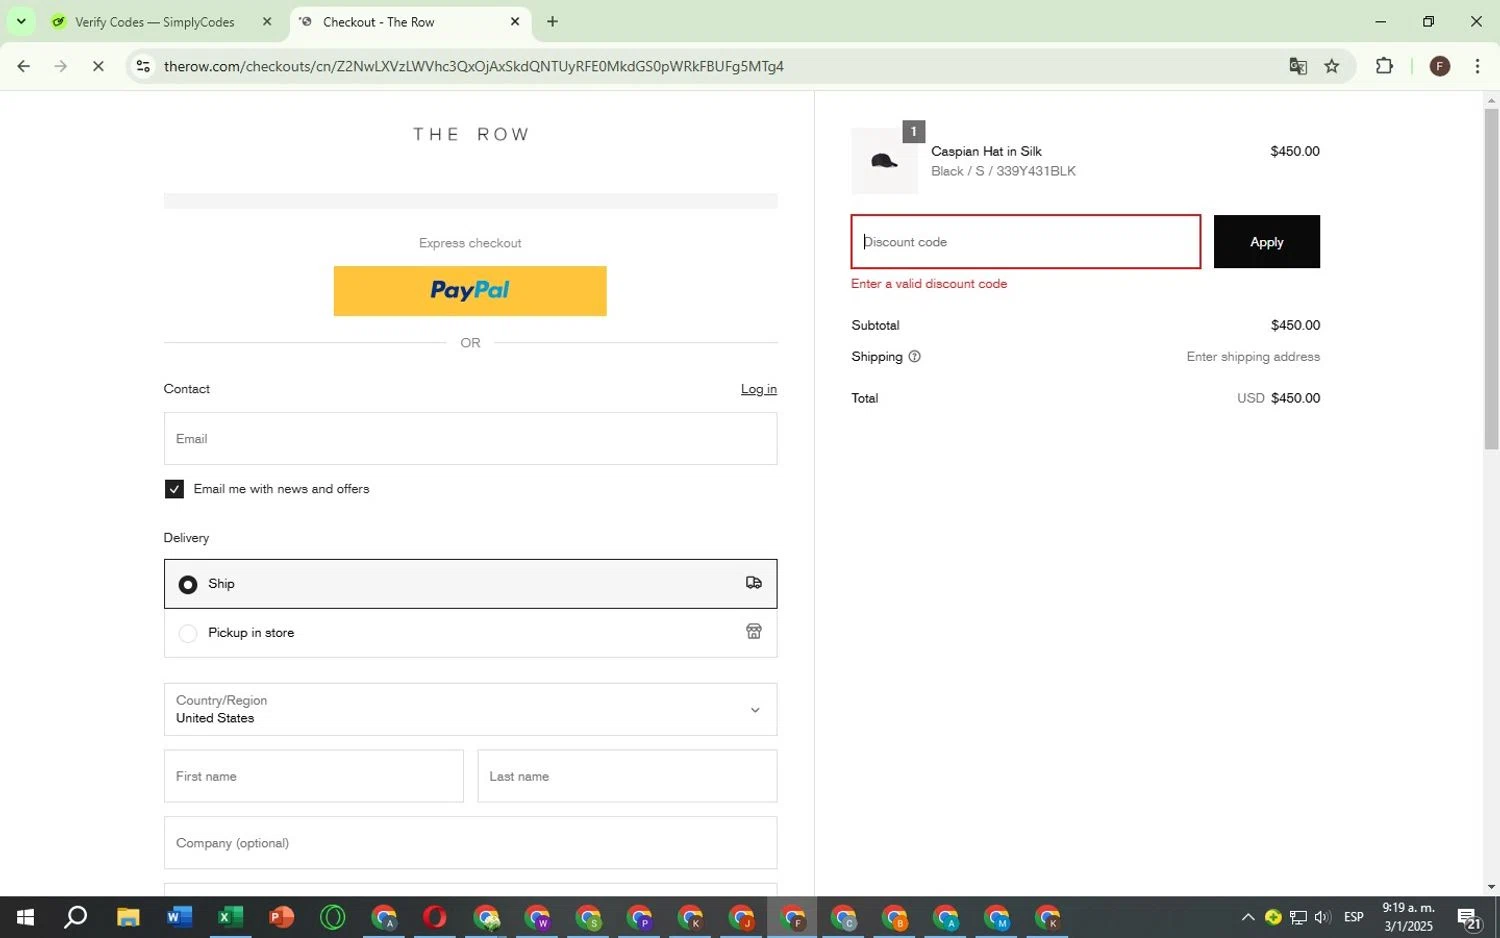Screen dimensions: 1500x938
Task: Click the translate page icon
Action: click(1298, 66)
